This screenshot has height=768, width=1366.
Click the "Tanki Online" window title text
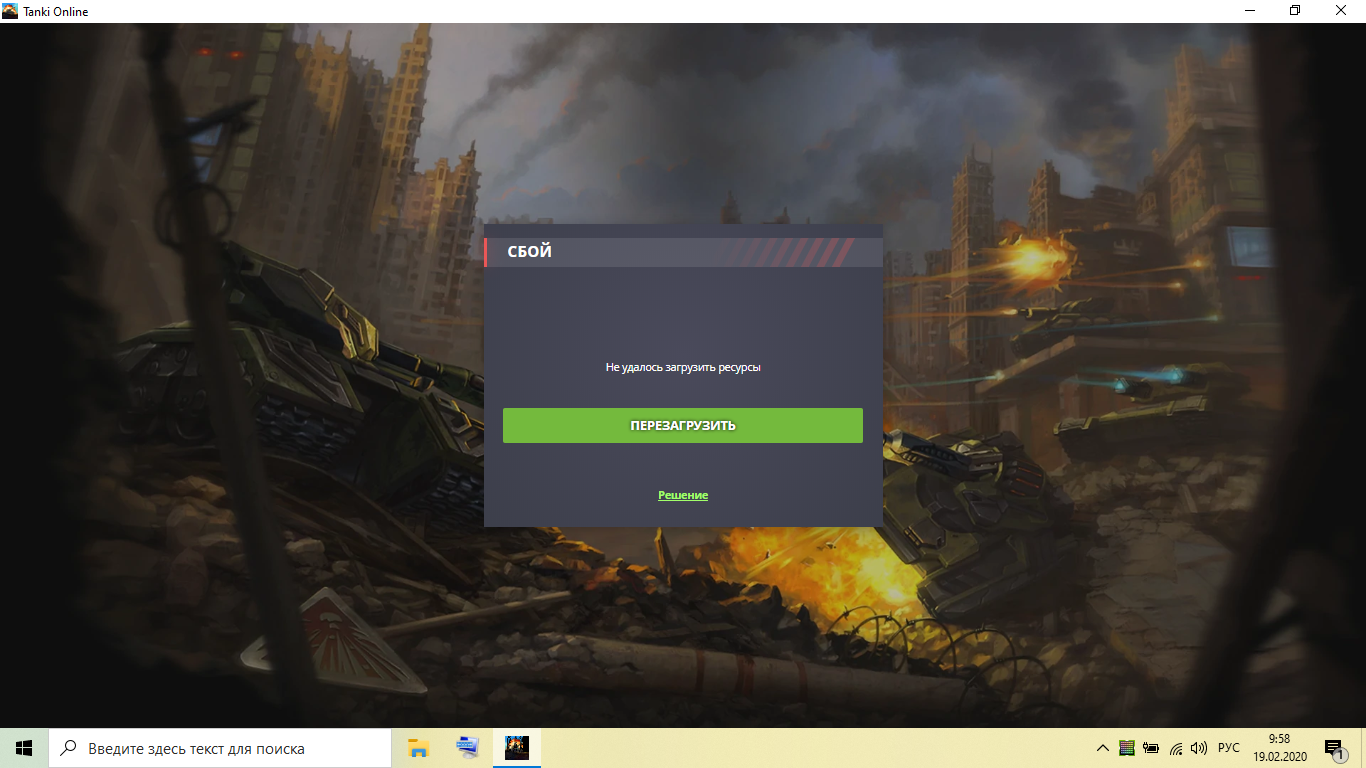point(56,12)
